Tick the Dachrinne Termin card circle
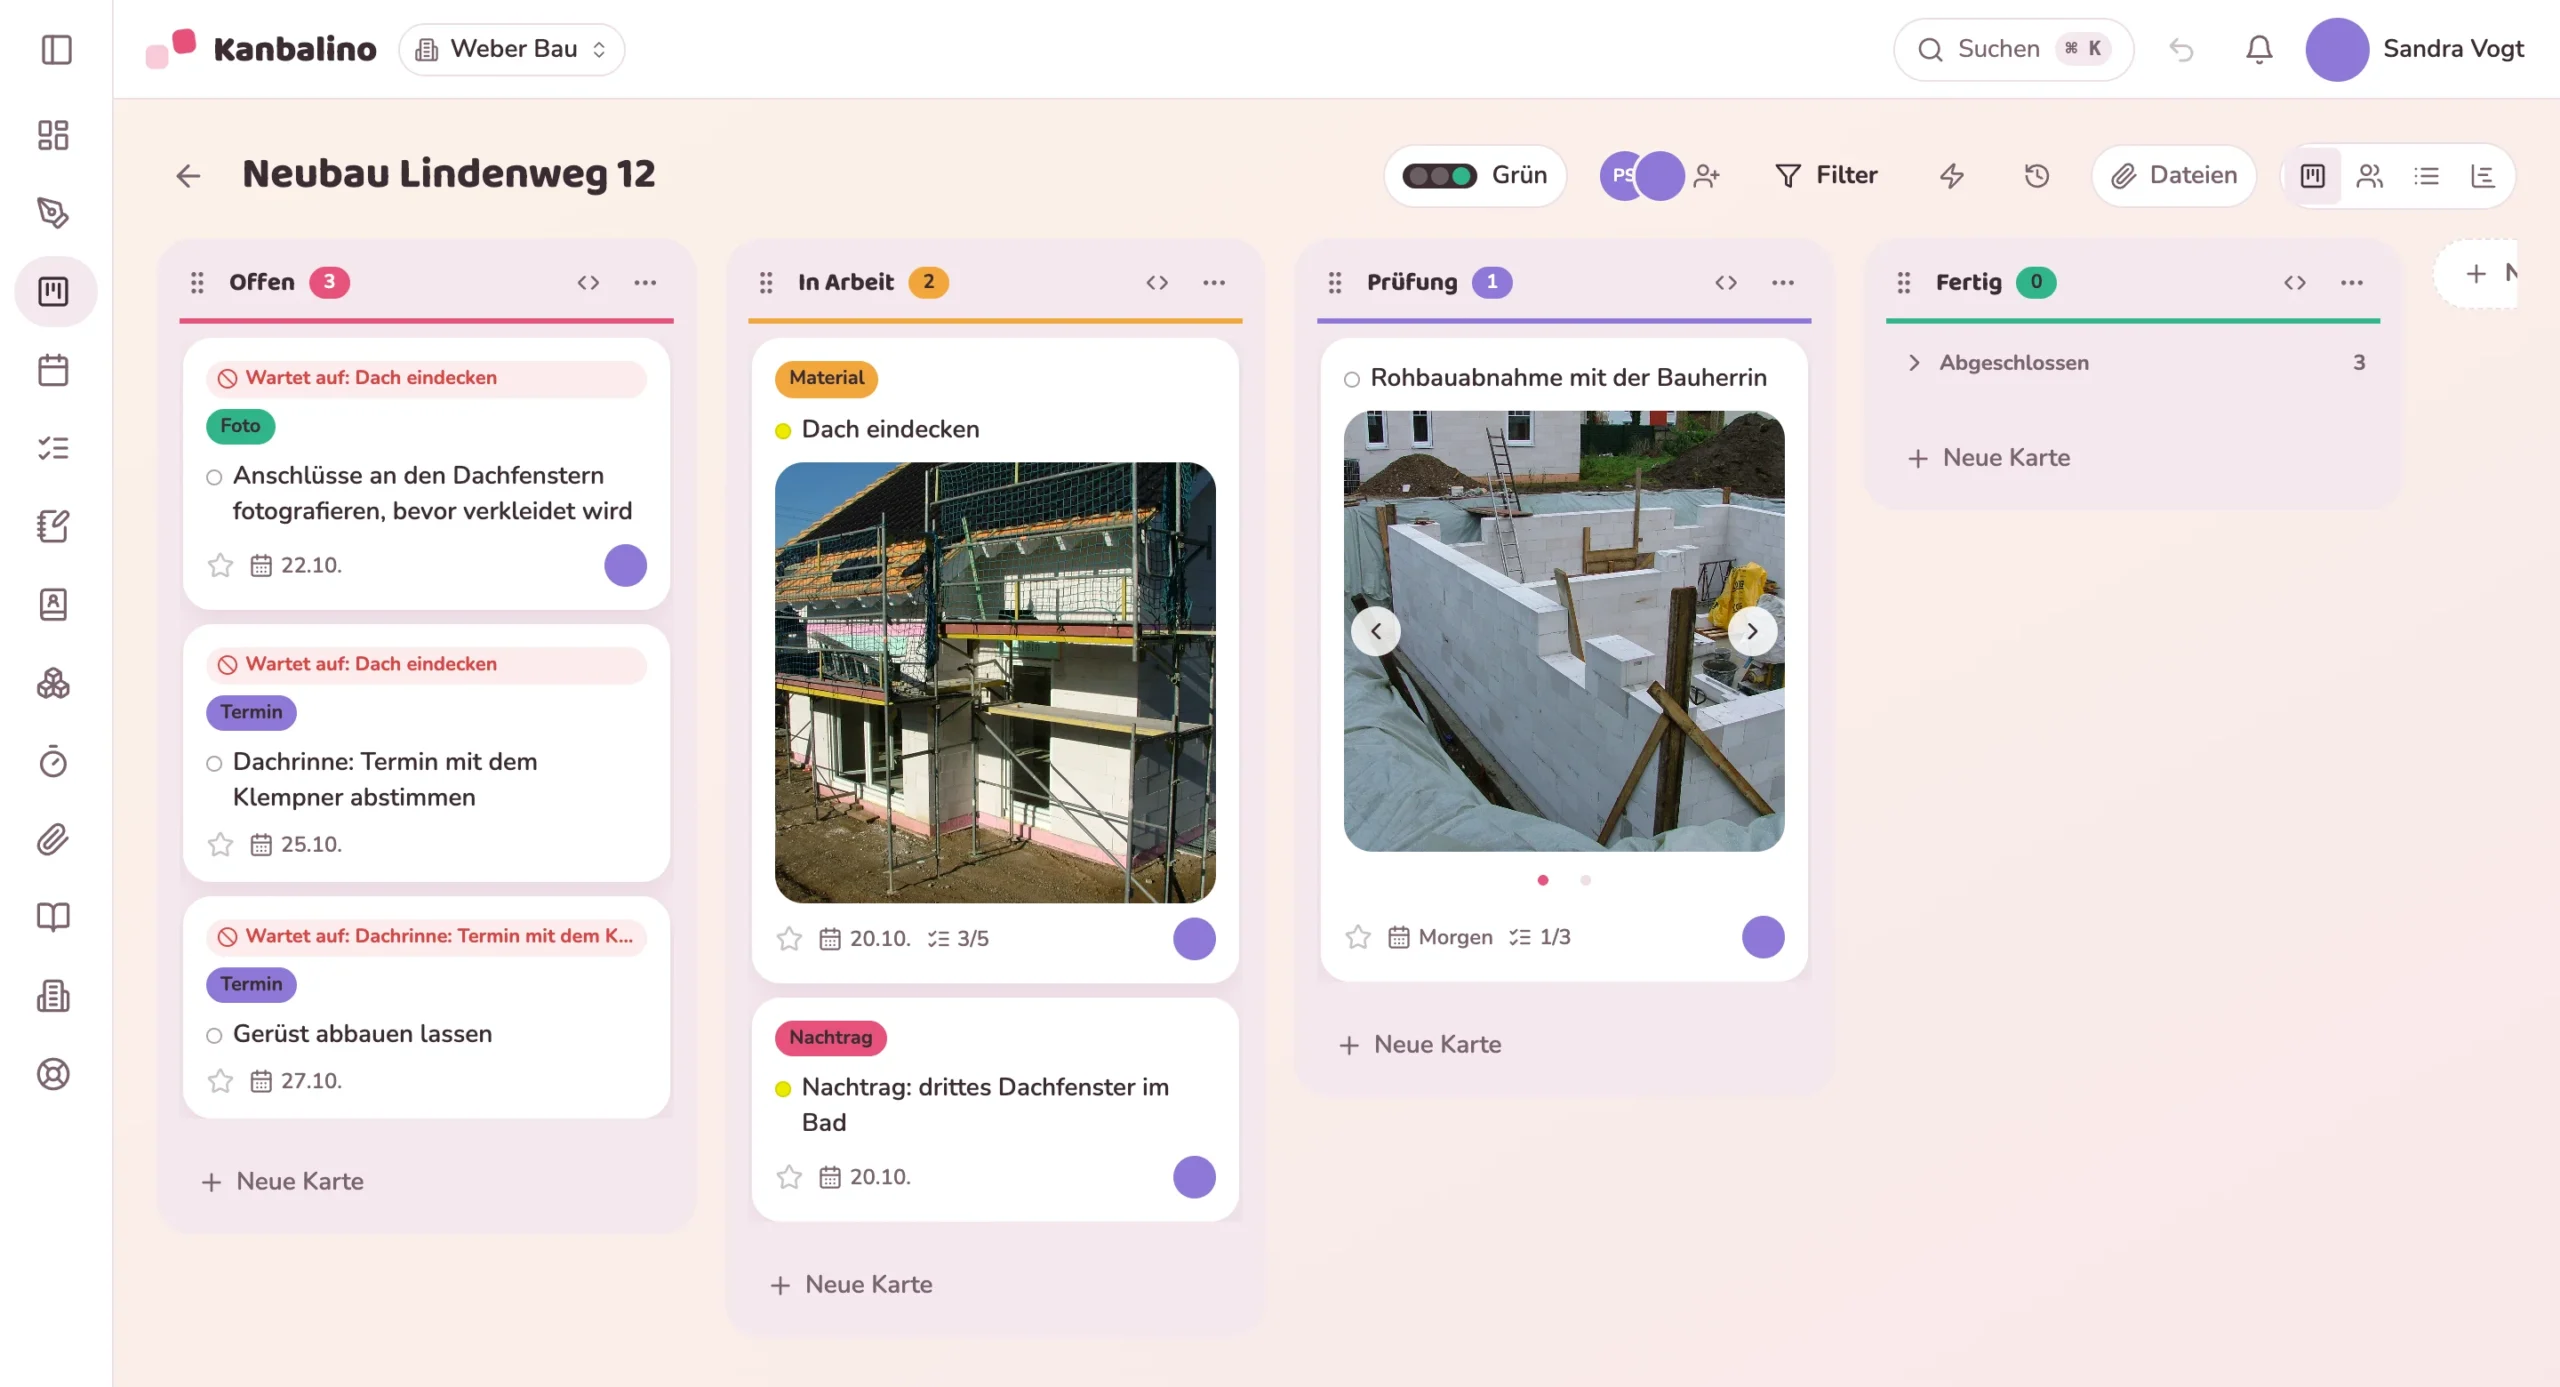This screenshot has height=1387, width=2560. point(214,764)
